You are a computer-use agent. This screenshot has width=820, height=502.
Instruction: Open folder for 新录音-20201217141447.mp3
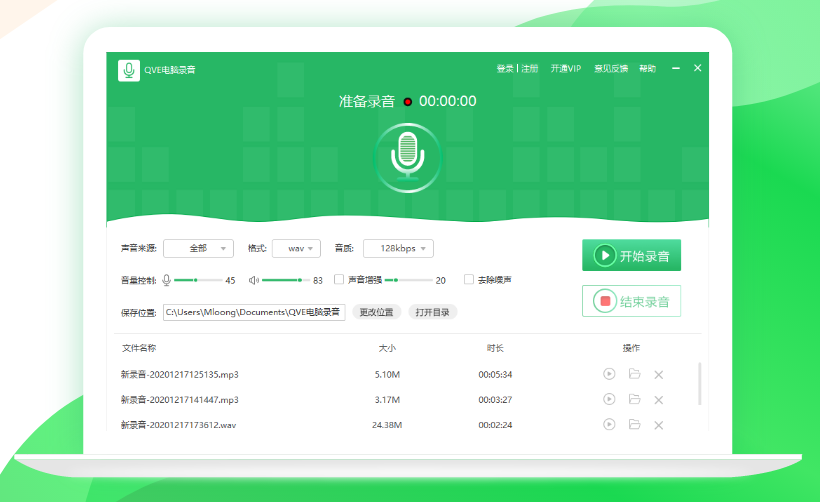tap(634, 399)
